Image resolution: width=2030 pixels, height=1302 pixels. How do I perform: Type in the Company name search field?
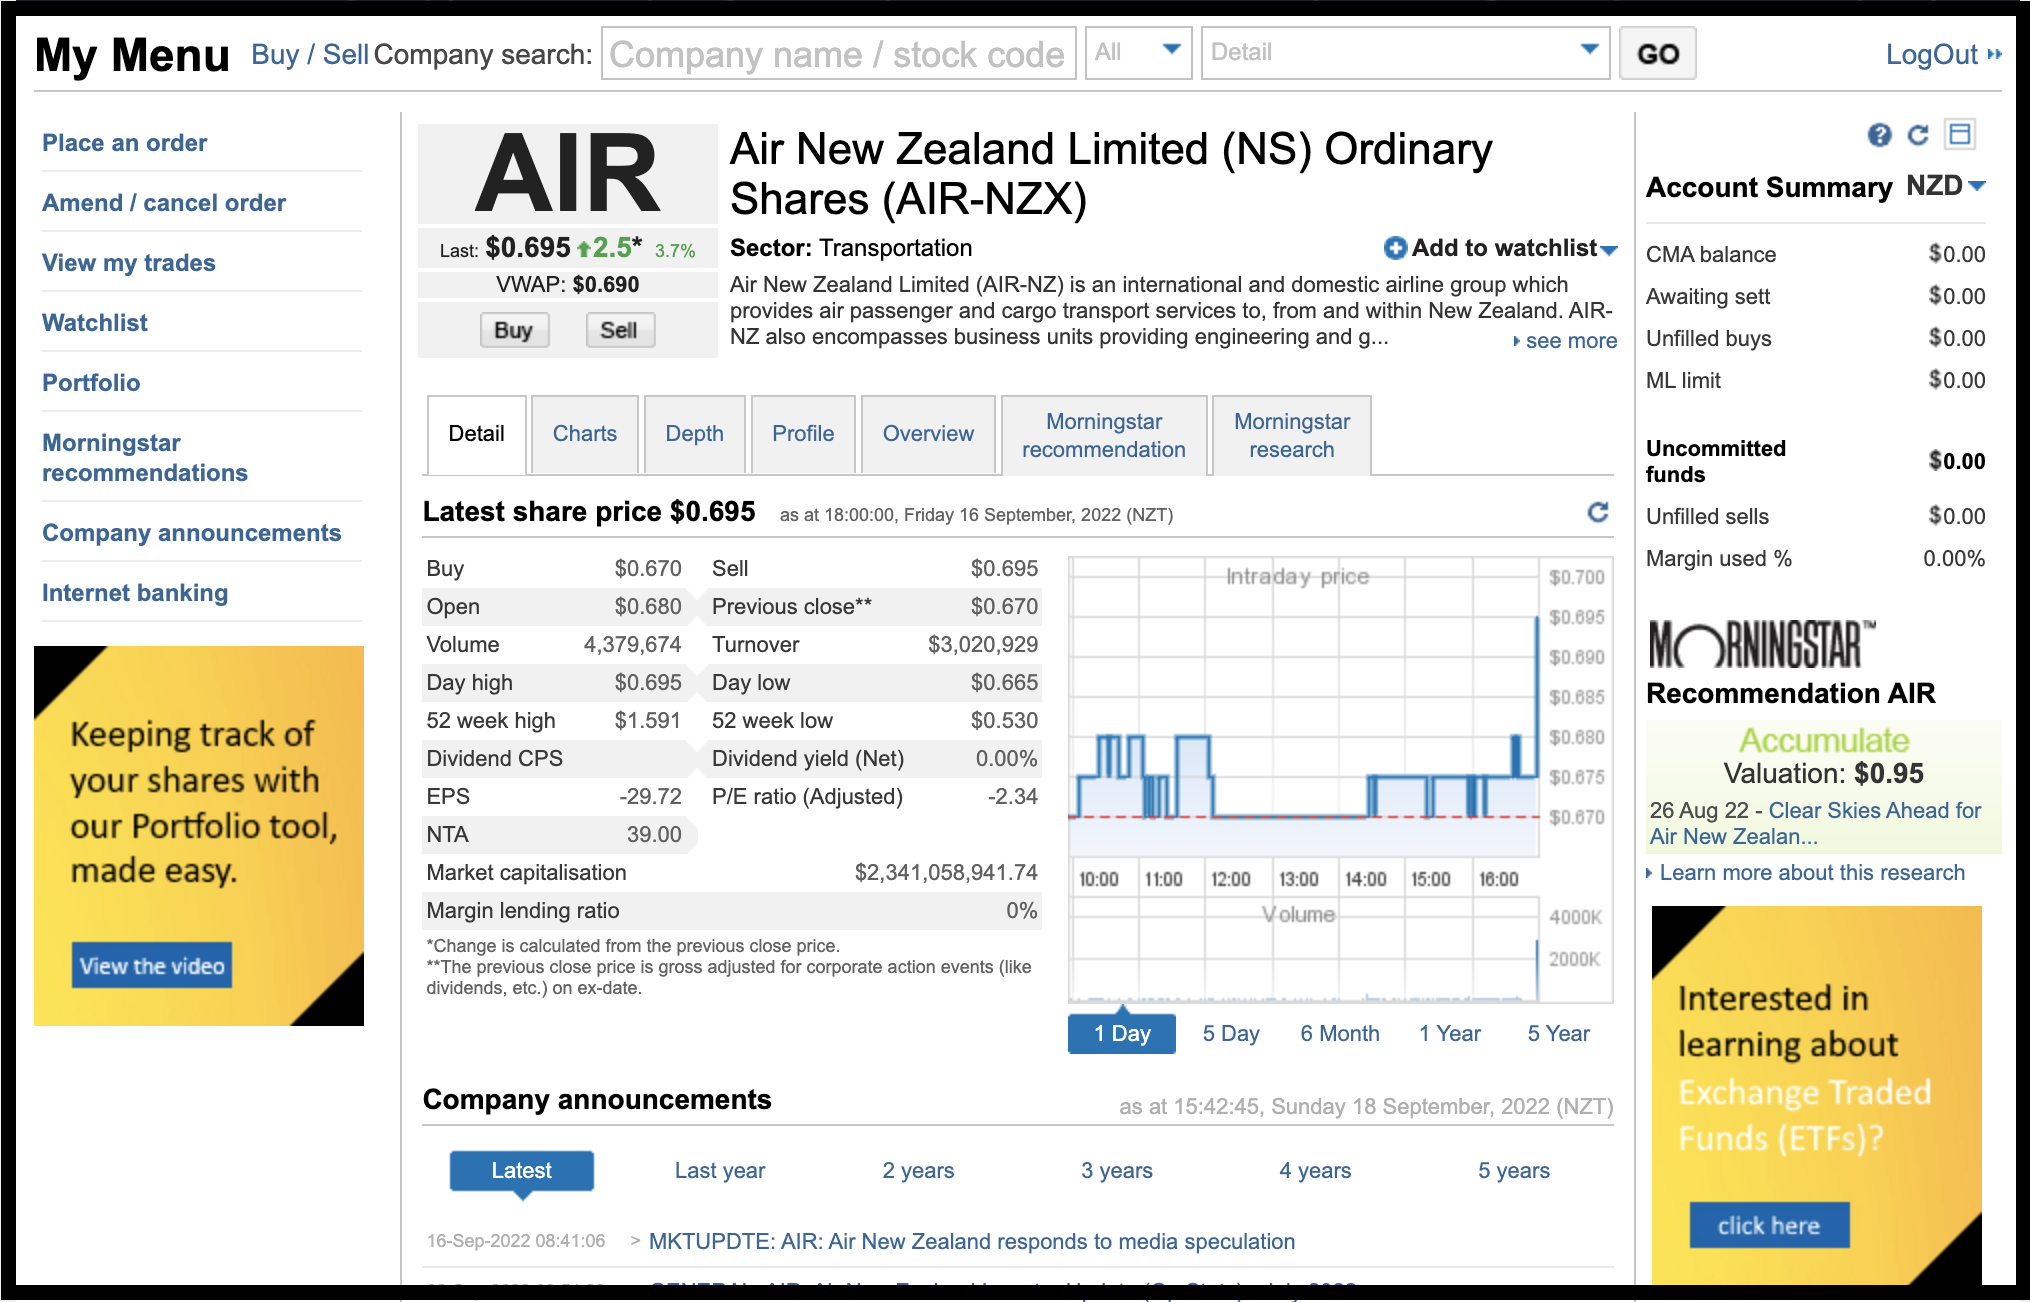pyautogui.click(x=838, y=54)
